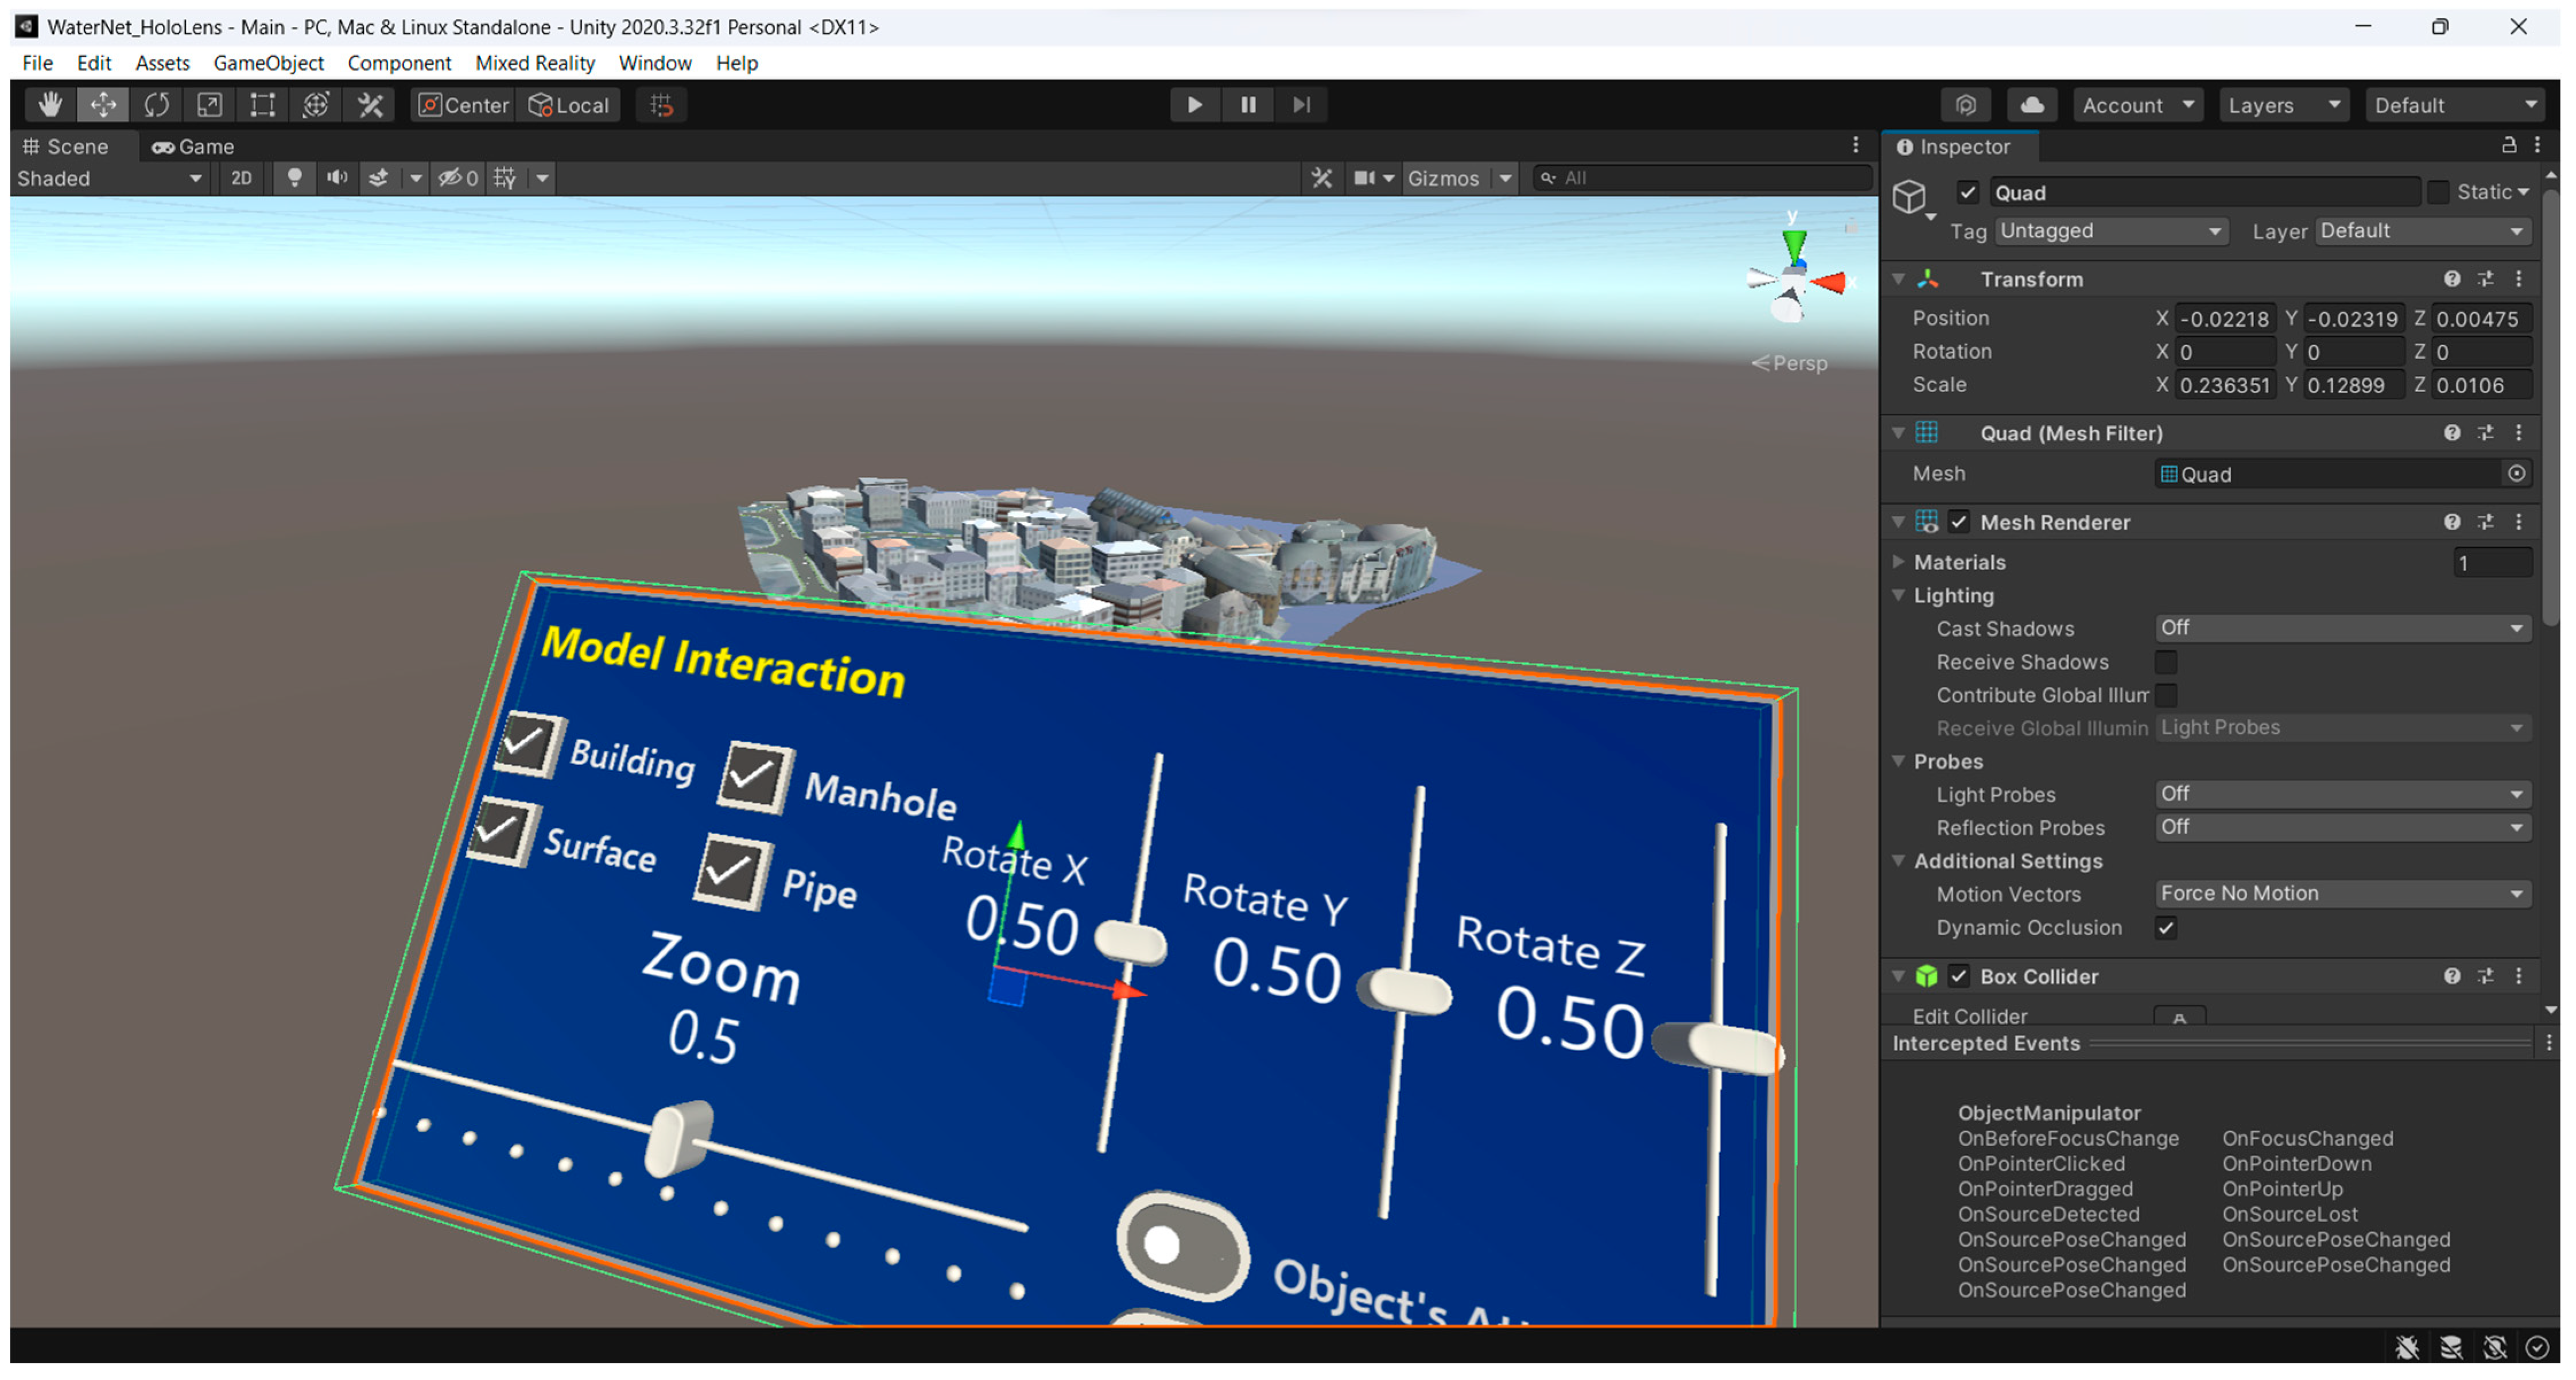Select the Scale tool
This screenshot has width=2576, height=1380.
209,105
